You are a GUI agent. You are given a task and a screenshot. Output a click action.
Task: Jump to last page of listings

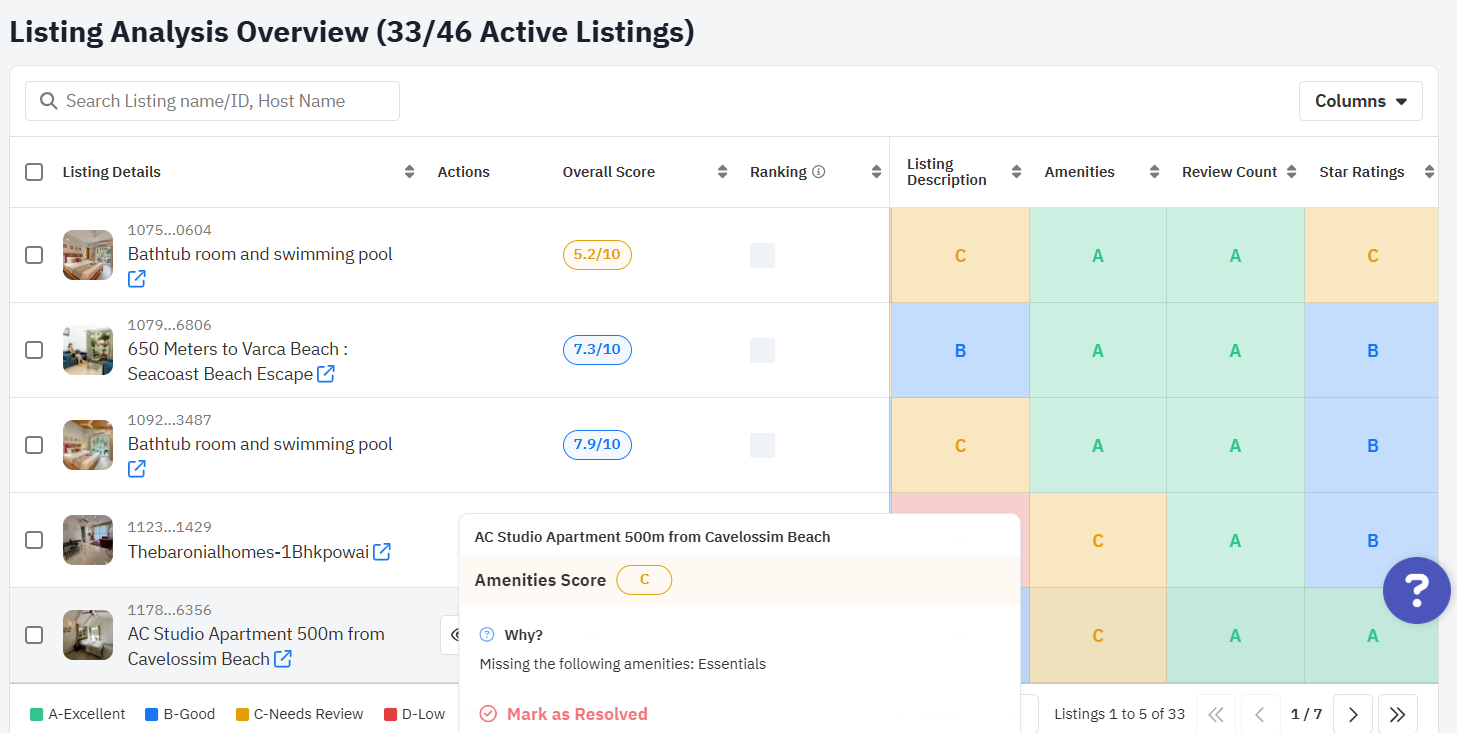[x=1397, y=714]
